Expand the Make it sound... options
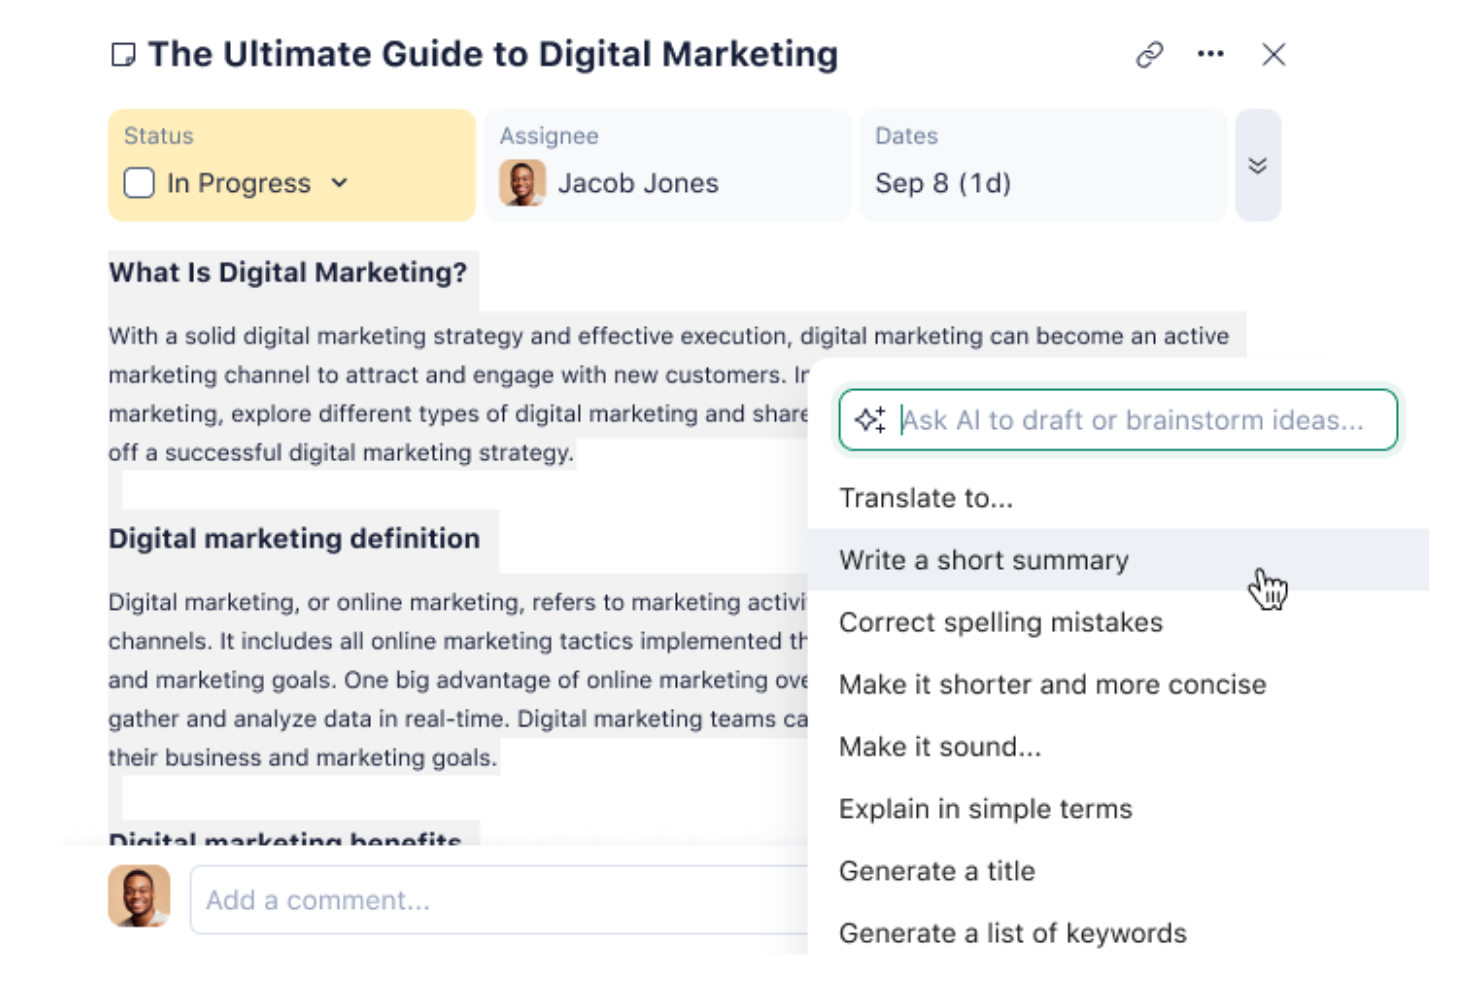 point(940,746)
